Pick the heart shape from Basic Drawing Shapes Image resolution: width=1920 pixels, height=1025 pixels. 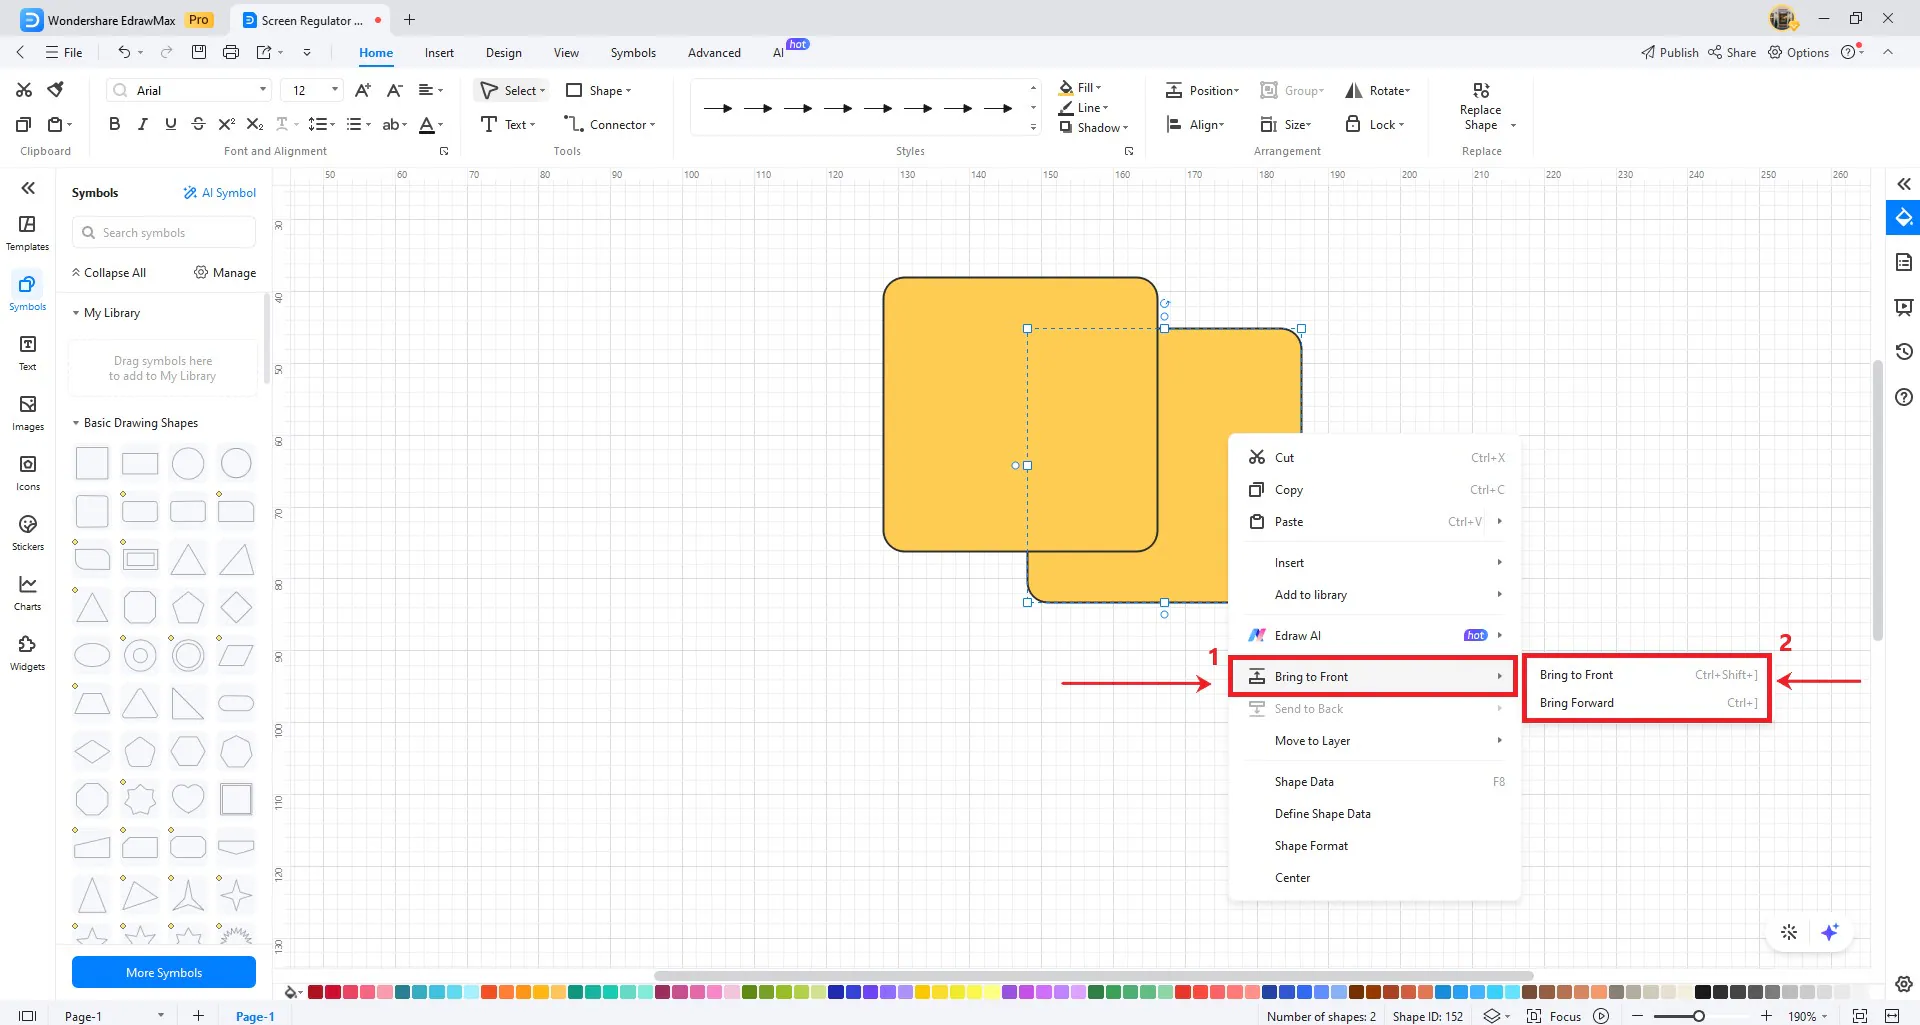pyautogui.click(x=188, y=798)
